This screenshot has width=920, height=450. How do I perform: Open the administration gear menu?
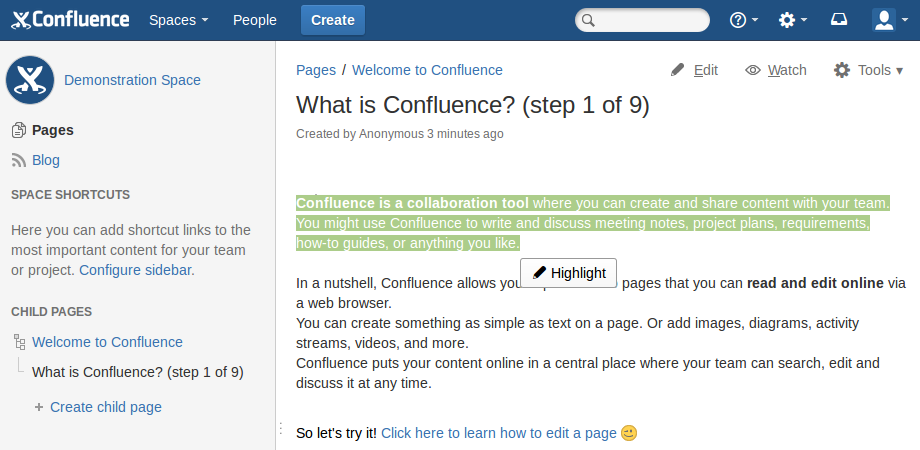[792, 20]
